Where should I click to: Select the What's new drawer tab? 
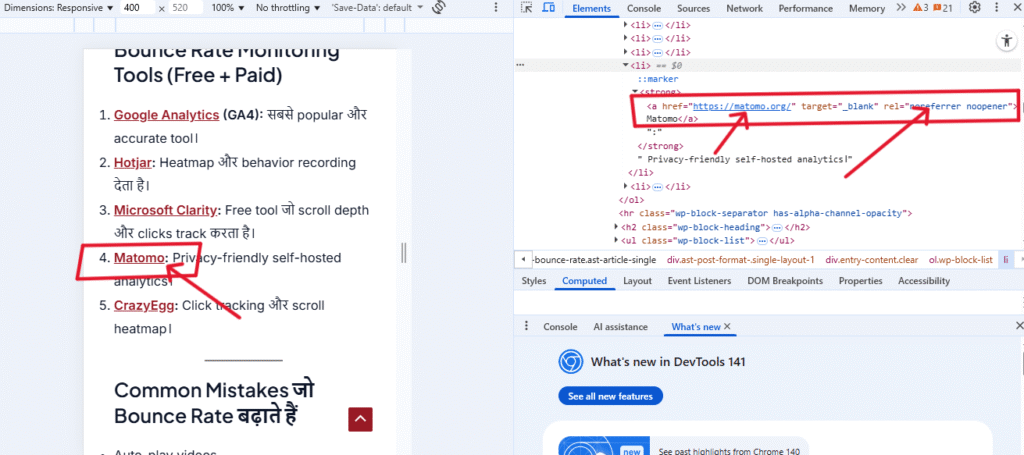tap(696, 326)
